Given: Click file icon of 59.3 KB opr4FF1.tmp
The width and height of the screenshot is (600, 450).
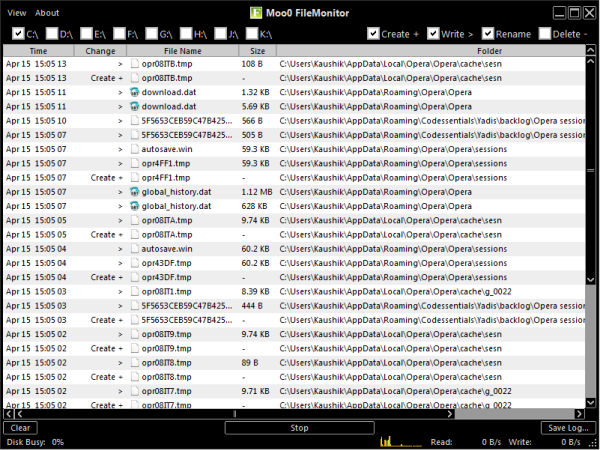Looking at the screenshot, I should (x=134, y=163).
